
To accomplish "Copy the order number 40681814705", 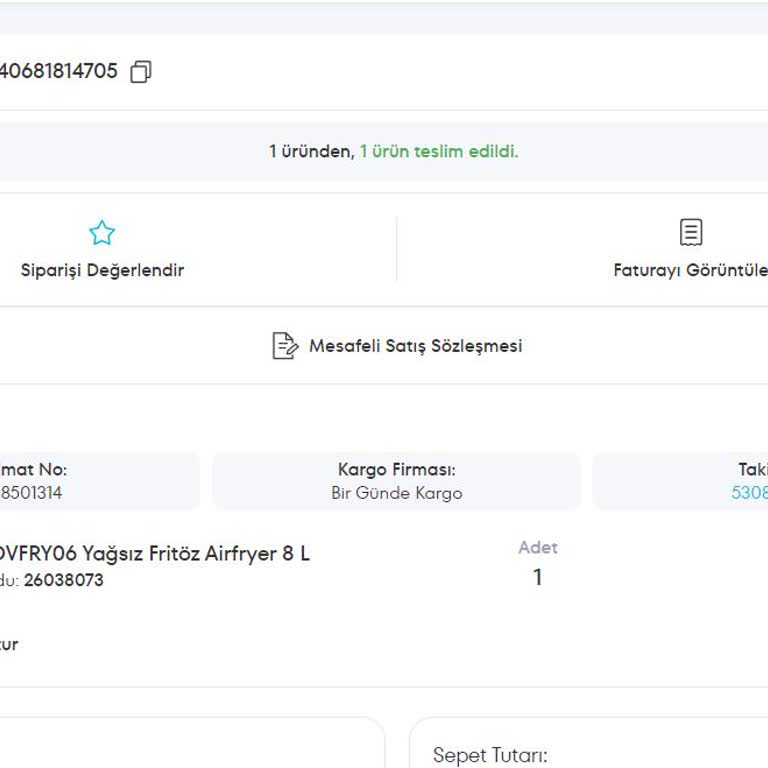I will [141, 72].
